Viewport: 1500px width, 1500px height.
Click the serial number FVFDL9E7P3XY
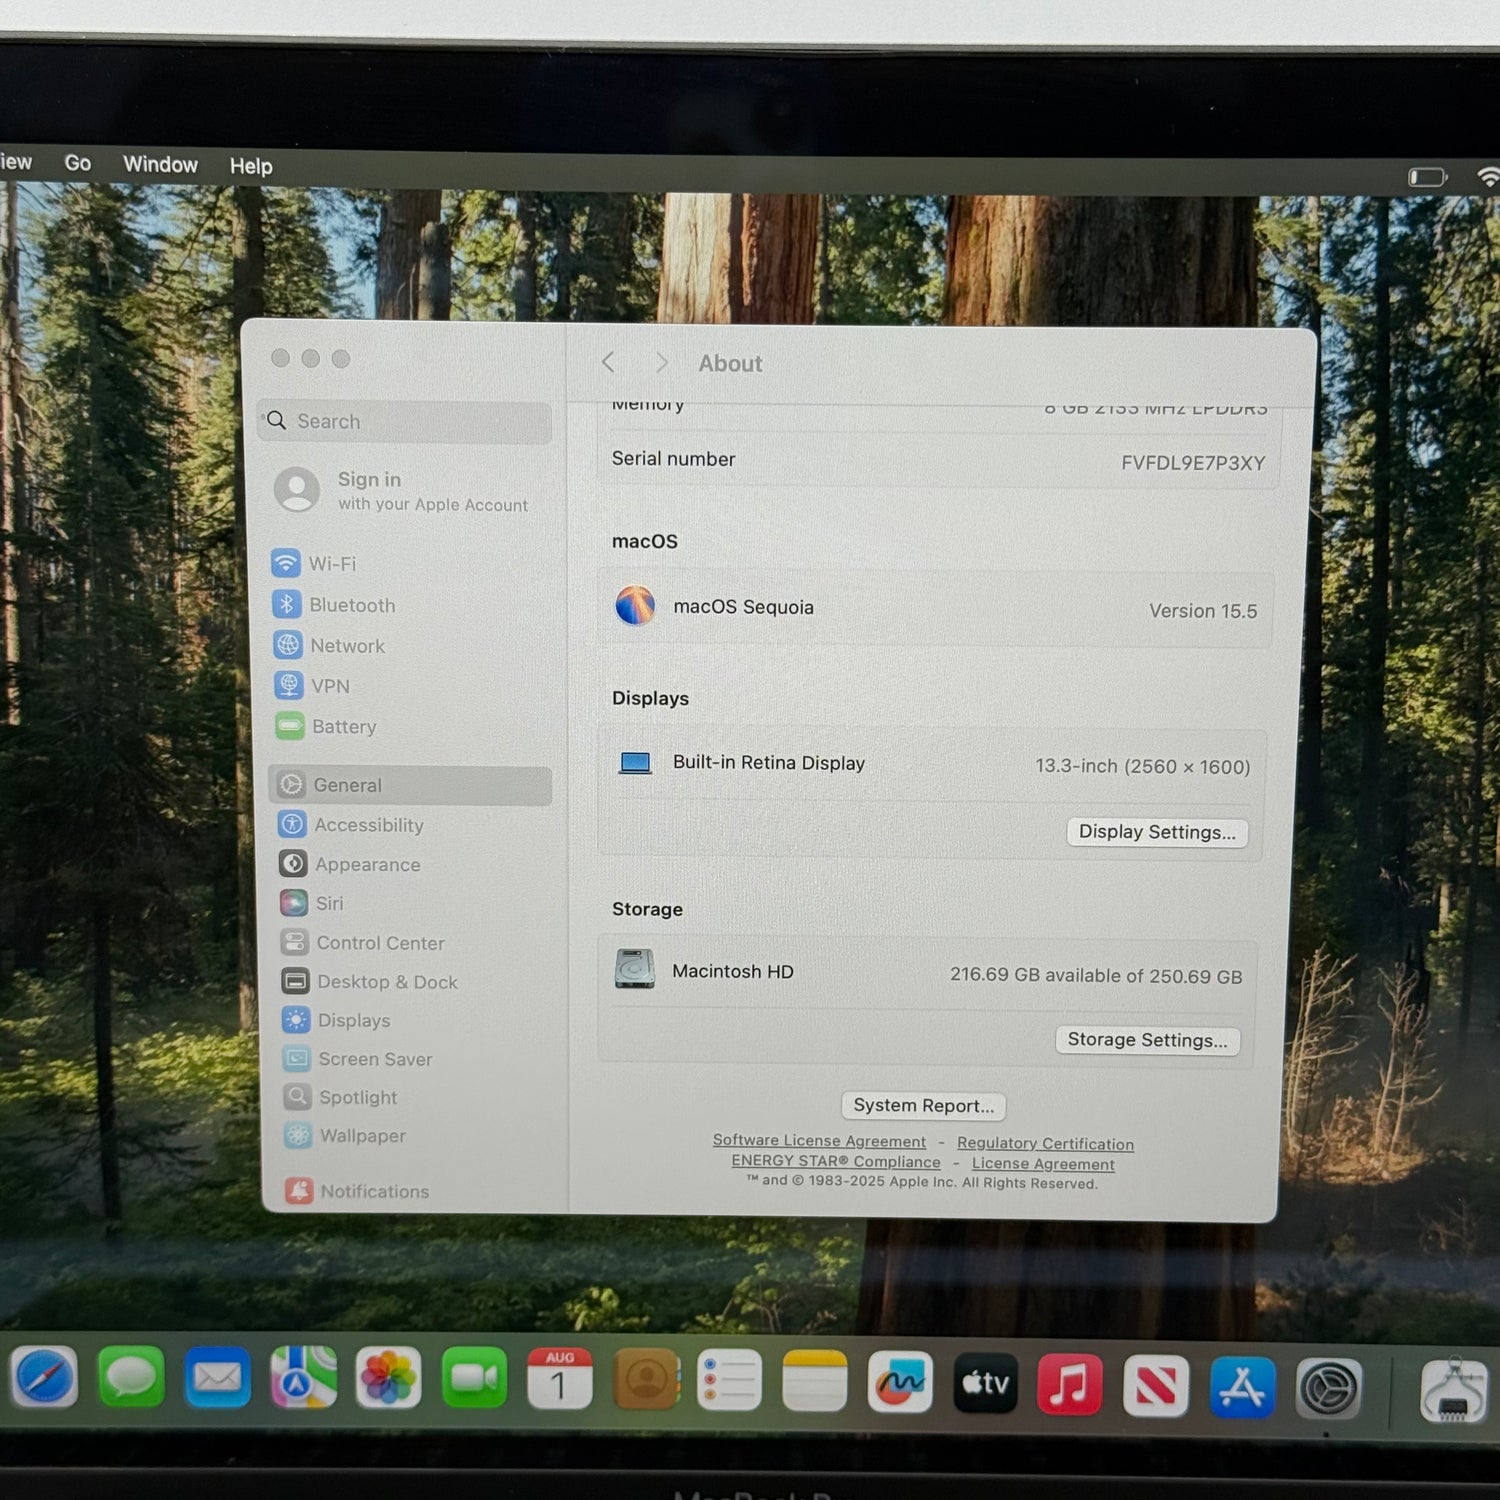(x=1193, y=463)
